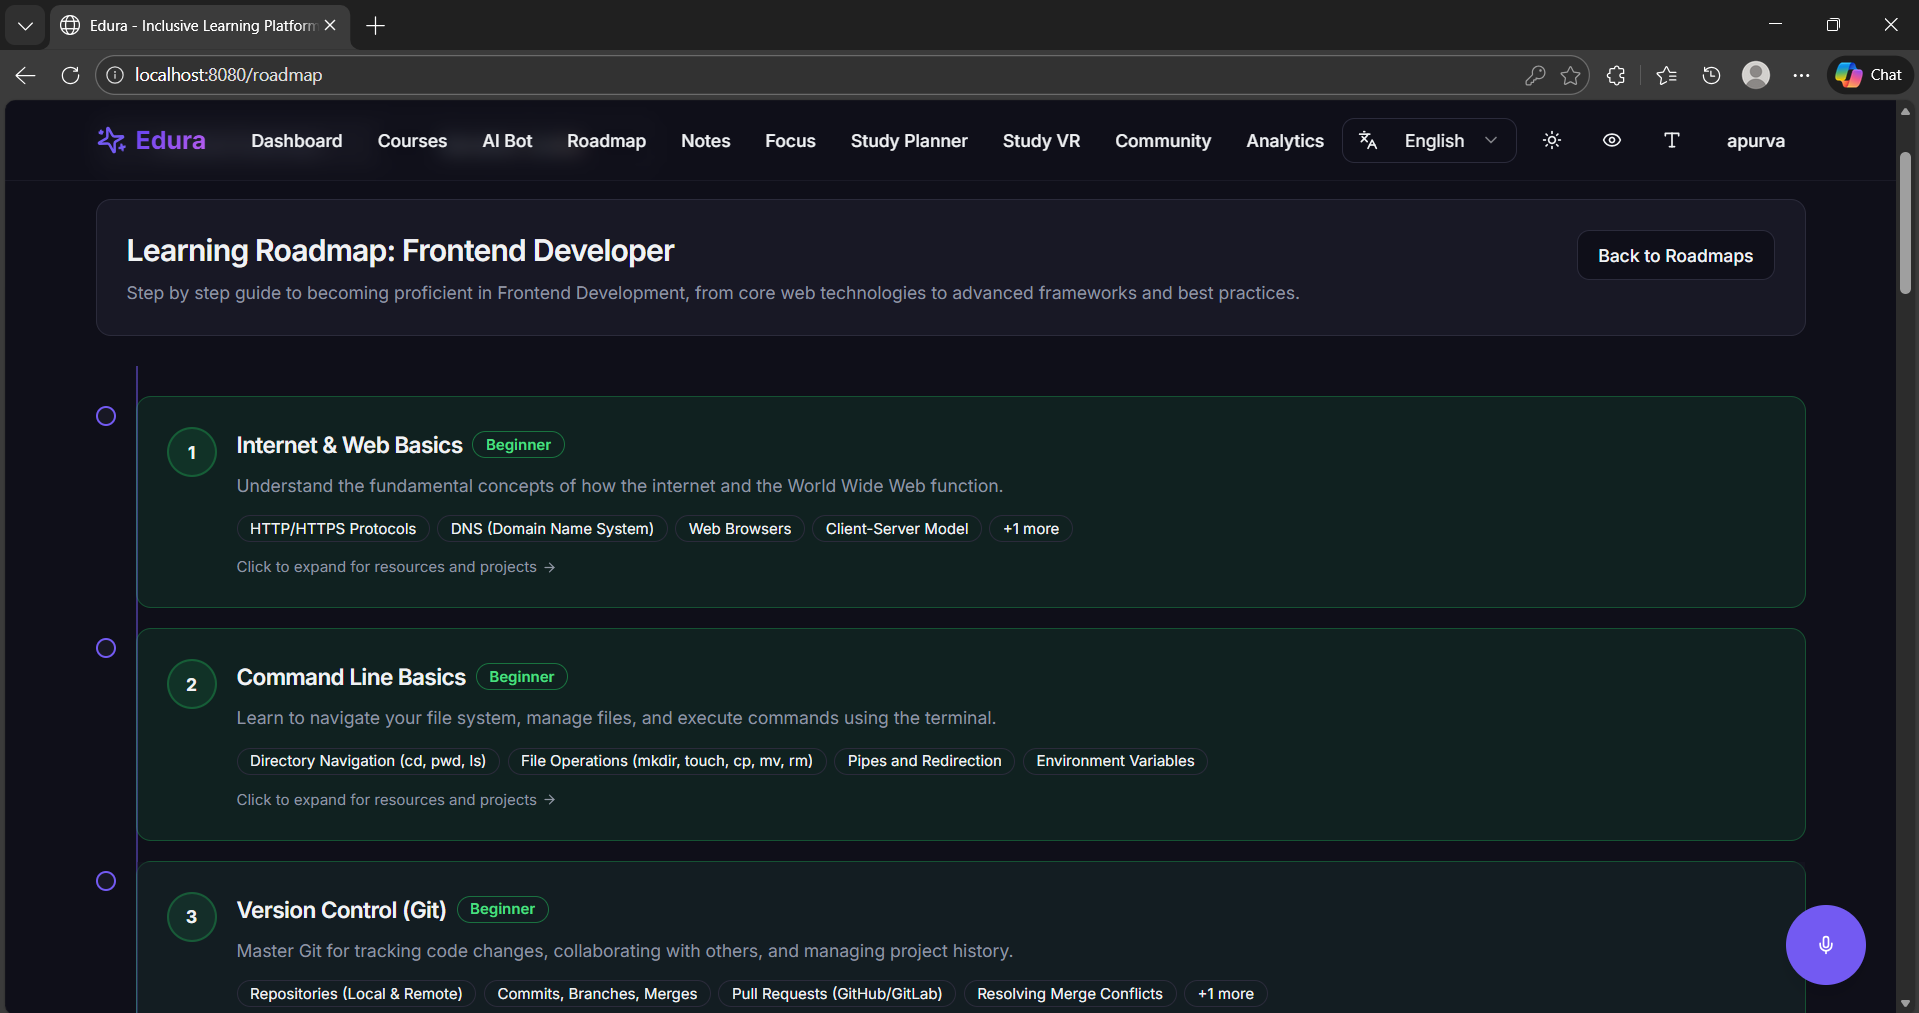Image resolution: width=1919 pixels, height=1013 pixels.
Task: Activate the purple microphone voice button
Action: tap(1826, 945)
